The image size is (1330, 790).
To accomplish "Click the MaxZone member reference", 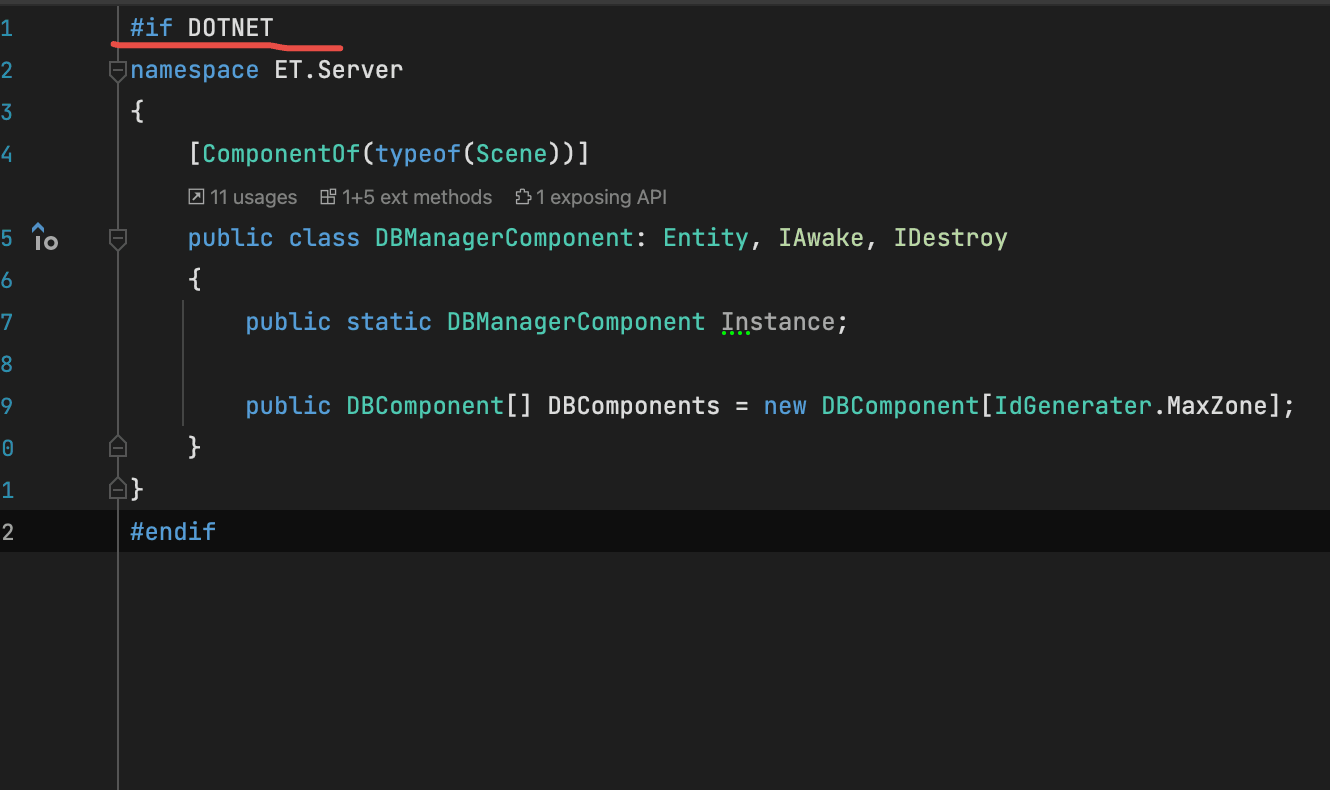I will point(1217,406).
